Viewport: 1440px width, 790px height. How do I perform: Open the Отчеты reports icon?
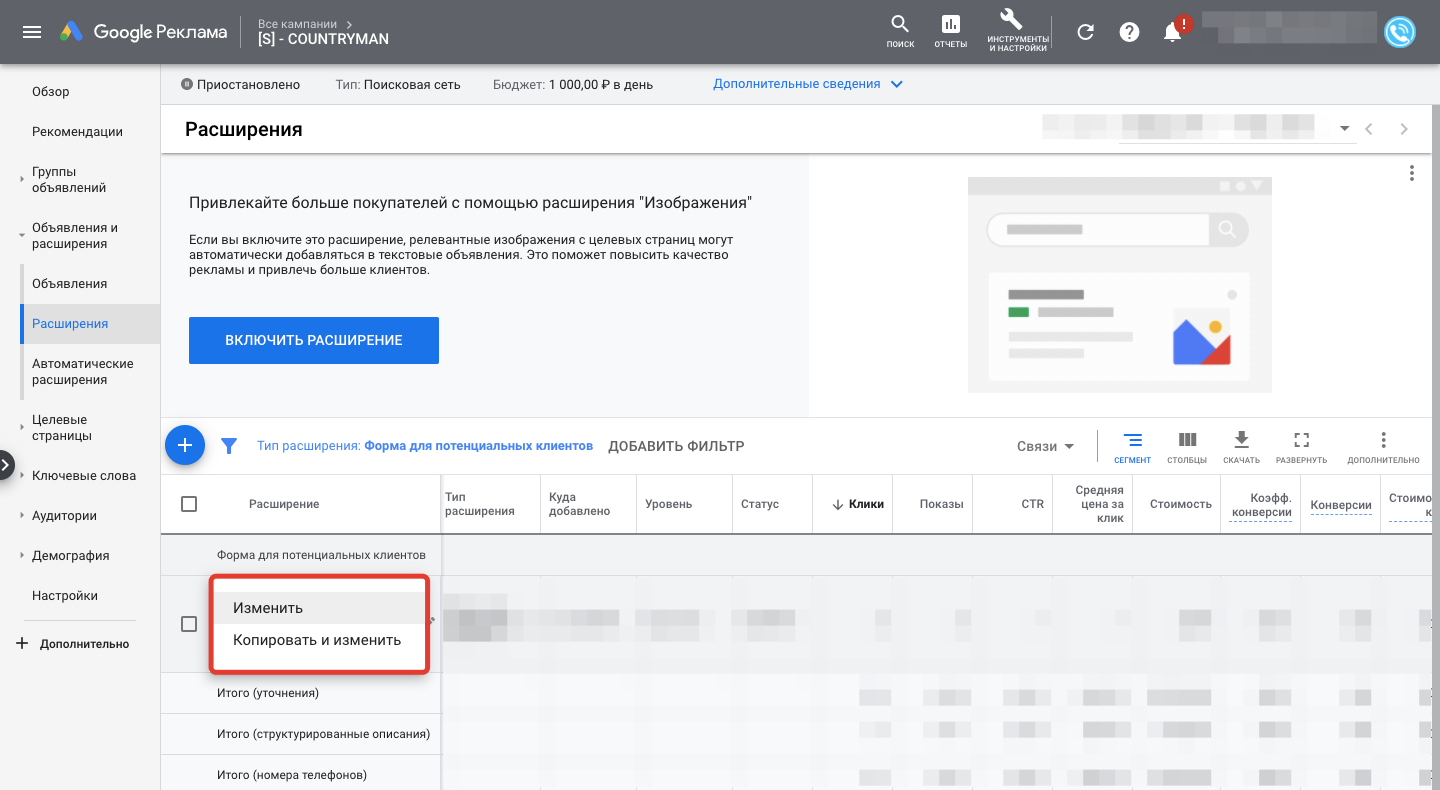pyautogui.click(x=950, y=31)
